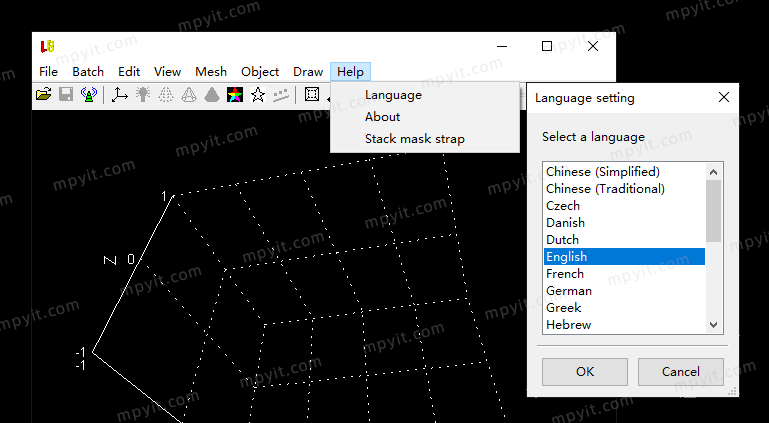Click the language list down scroll arrow

pos(714,325)
